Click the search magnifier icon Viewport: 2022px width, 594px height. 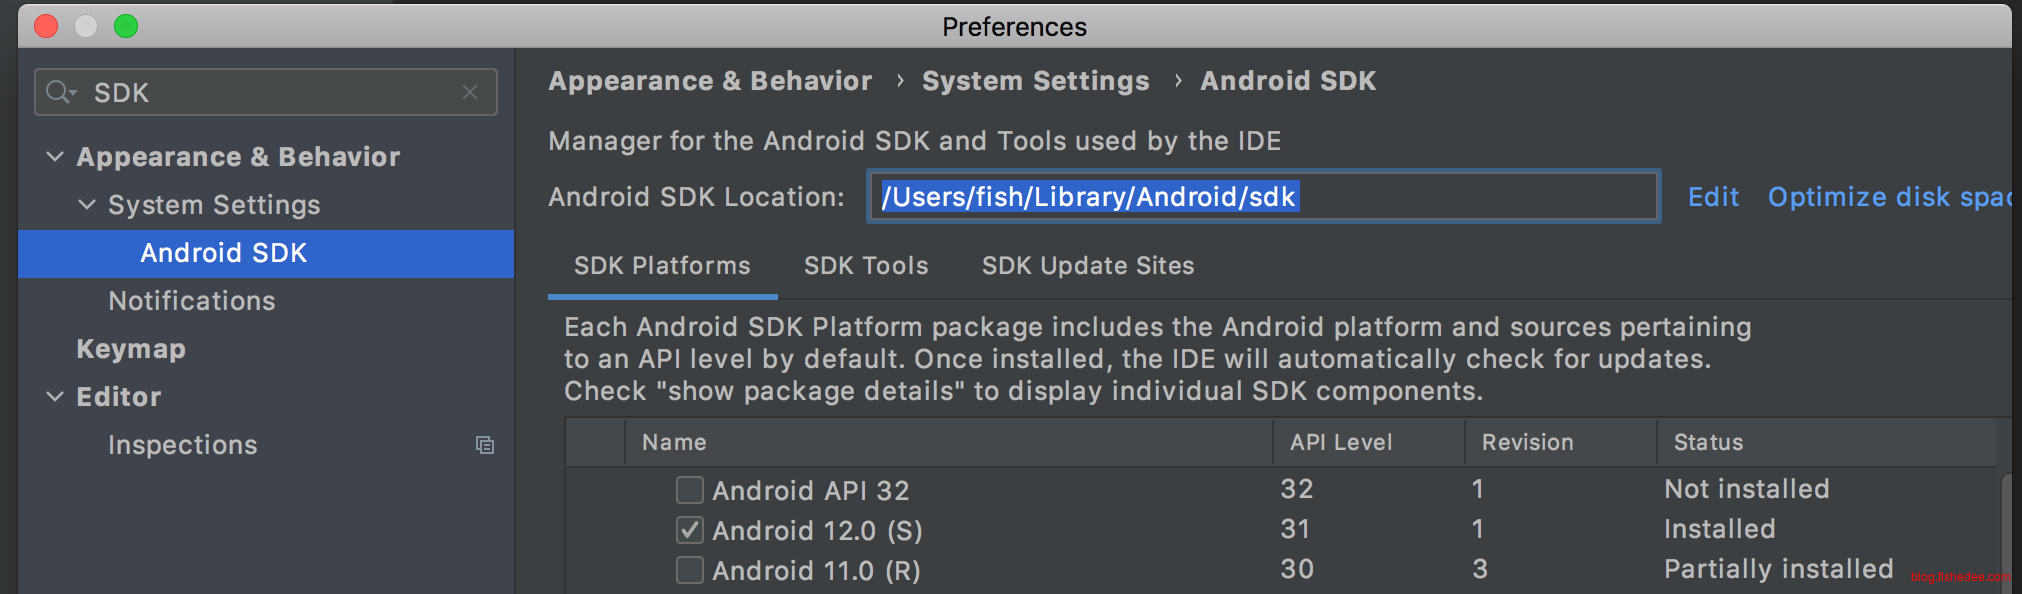[59, 92]
